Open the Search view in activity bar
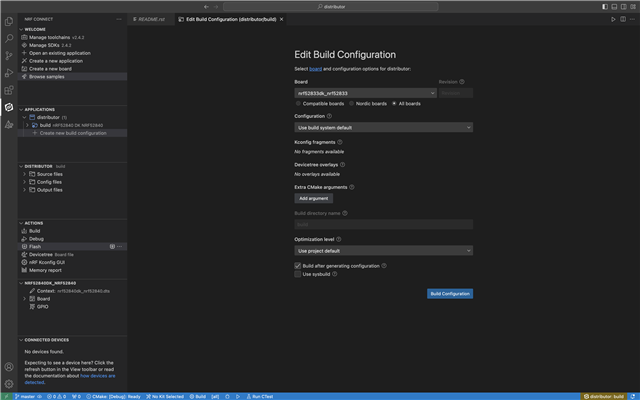The image size is (640, 400). pos(9,39)
